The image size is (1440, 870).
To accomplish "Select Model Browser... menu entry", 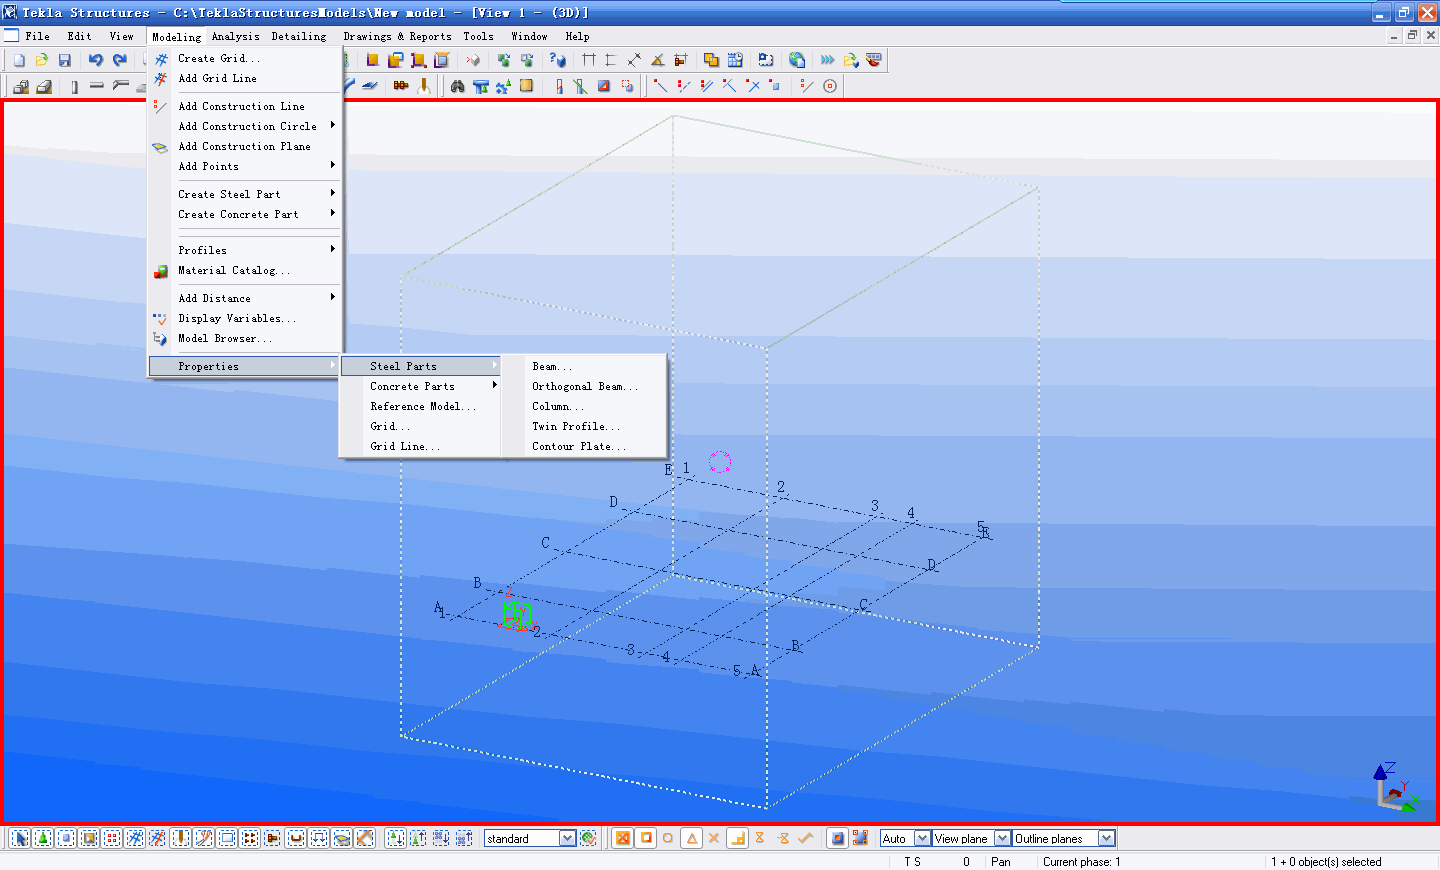I will click(x=245, y=338).
